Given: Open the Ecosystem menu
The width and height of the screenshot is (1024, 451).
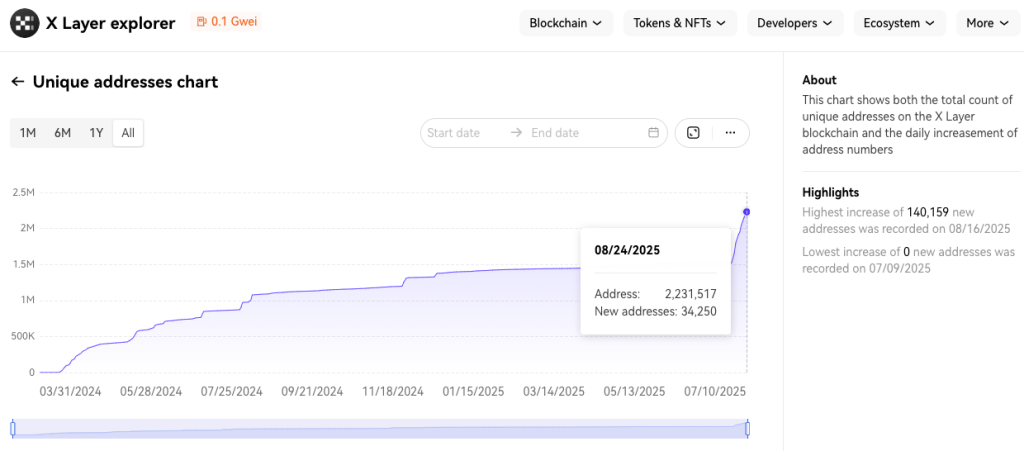Looking at the screenshot, I should click(x=899, y=23).
